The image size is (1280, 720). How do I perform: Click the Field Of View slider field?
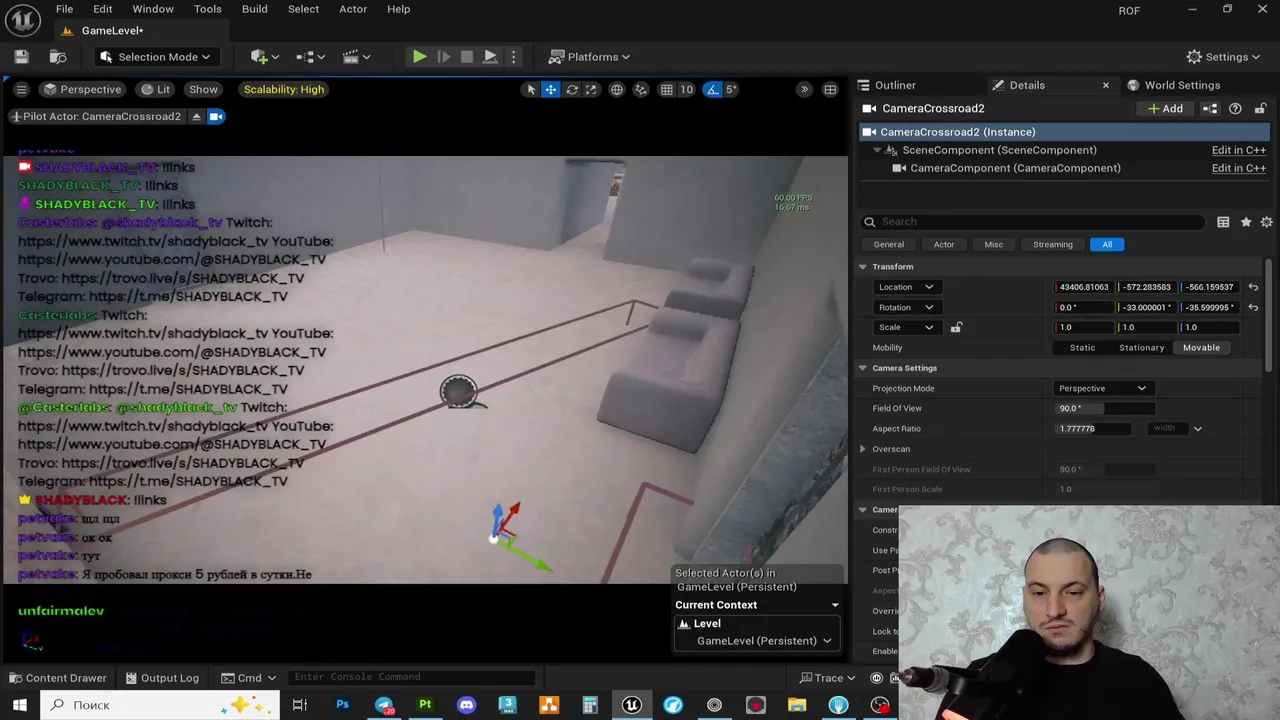(1105, 408)
